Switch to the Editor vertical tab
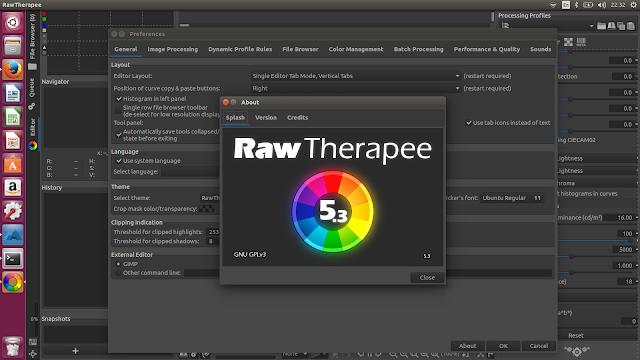This screenshot has height=360, width=640. point(33,127)
